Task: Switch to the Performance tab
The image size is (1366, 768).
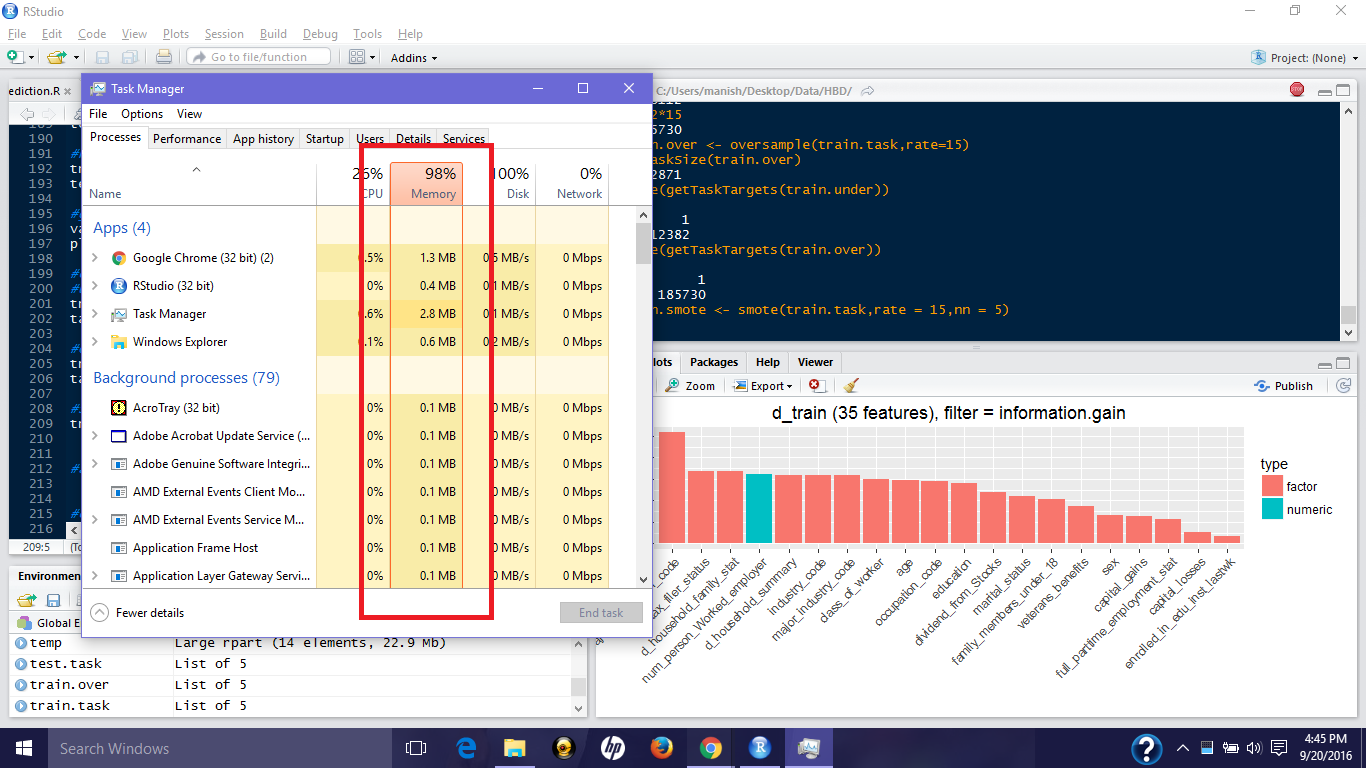Action: 187,139
